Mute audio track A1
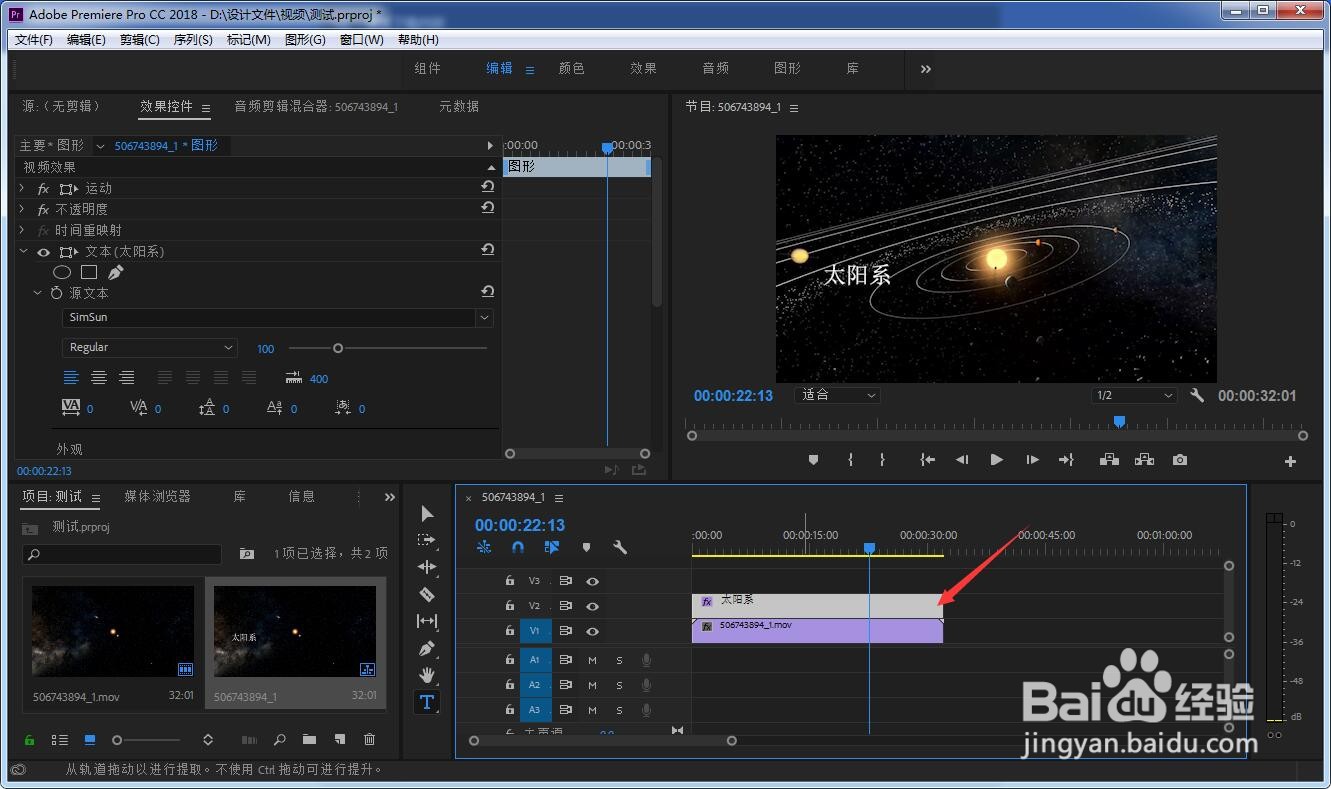 click(592, 659)
